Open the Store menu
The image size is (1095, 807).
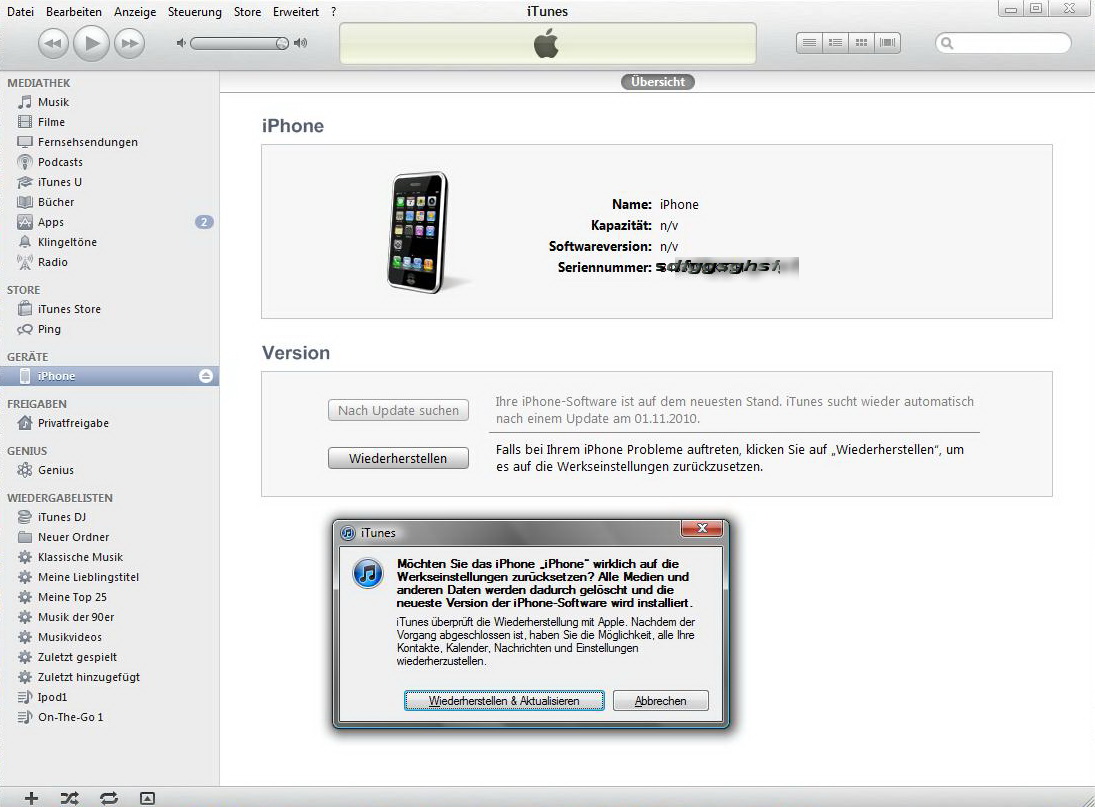click(247, 12)
